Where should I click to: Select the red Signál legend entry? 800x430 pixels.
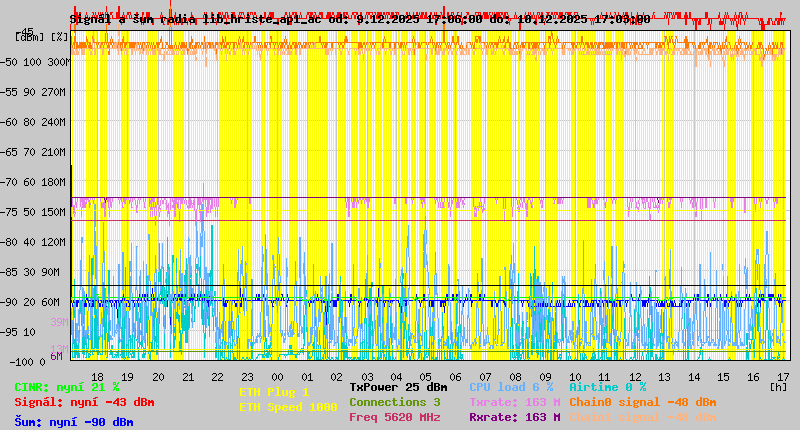(84, 402)
